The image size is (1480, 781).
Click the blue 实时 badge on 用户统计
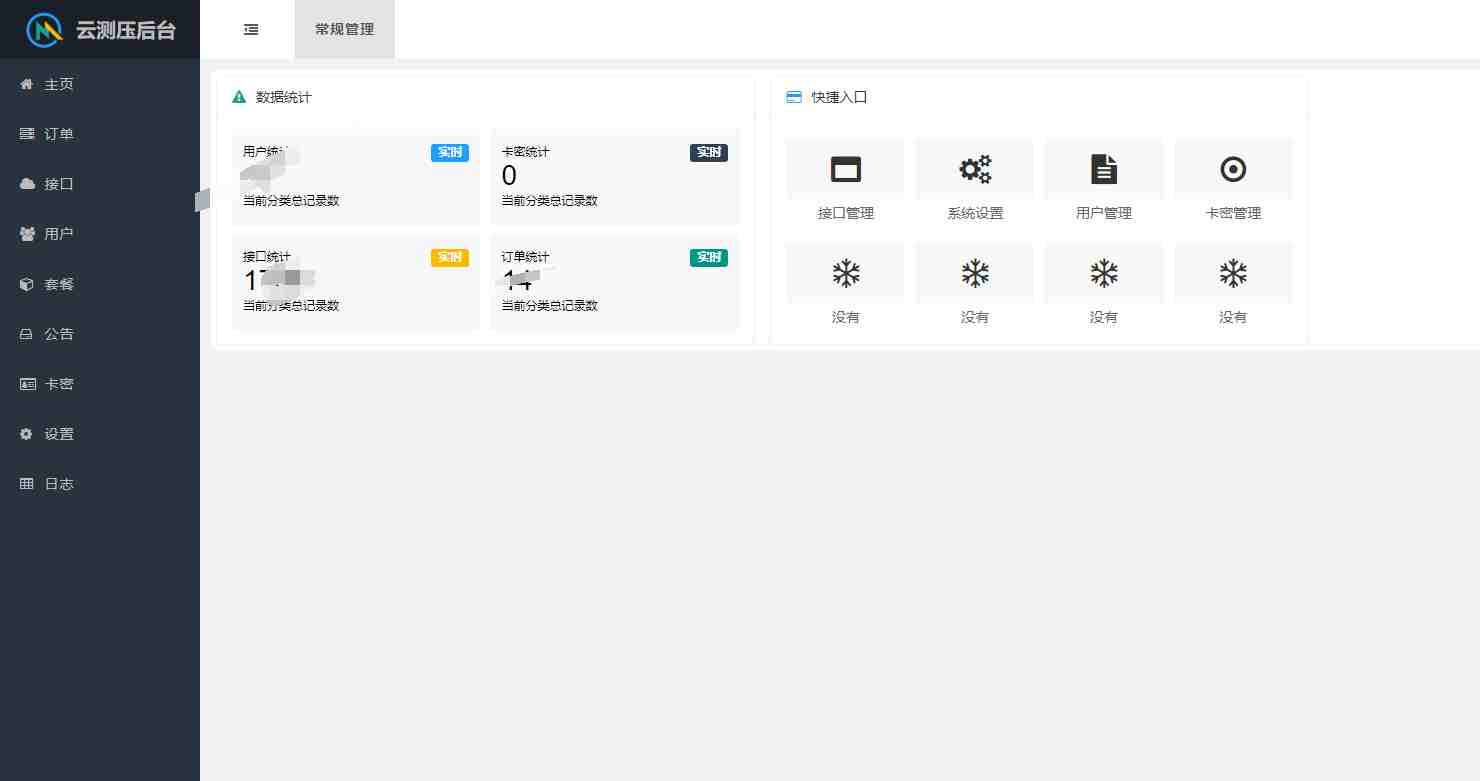pyautogui.click(x=450, y=153)
